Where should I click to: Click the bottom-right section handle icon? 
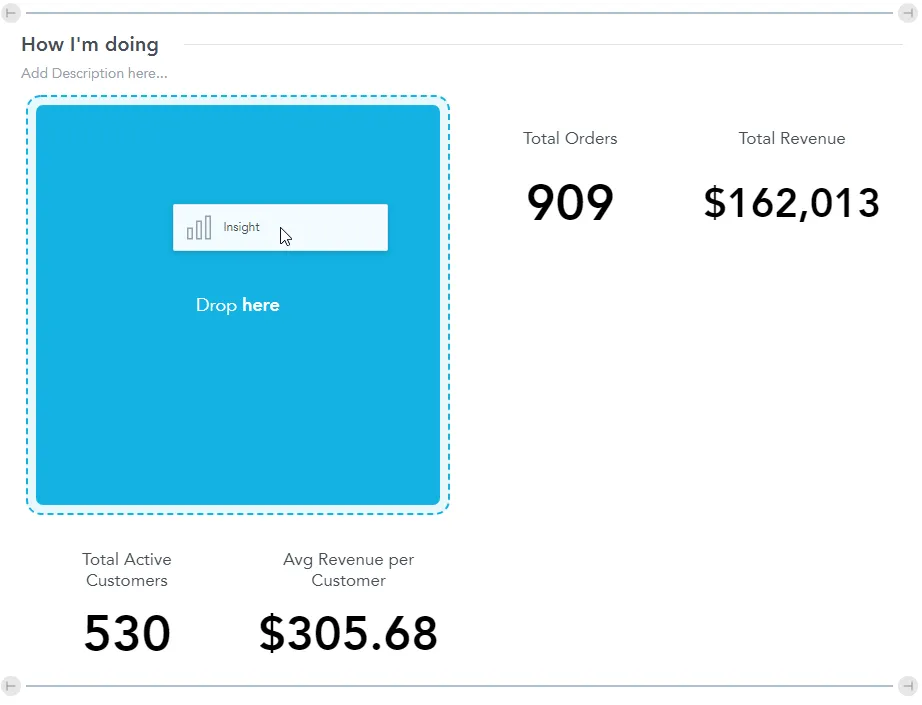(910, 687)
